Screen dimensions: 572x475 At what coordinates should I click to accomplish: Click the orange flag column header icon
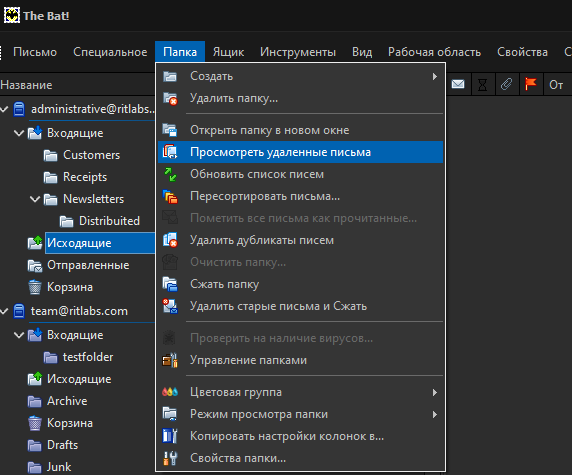[530, 84]
